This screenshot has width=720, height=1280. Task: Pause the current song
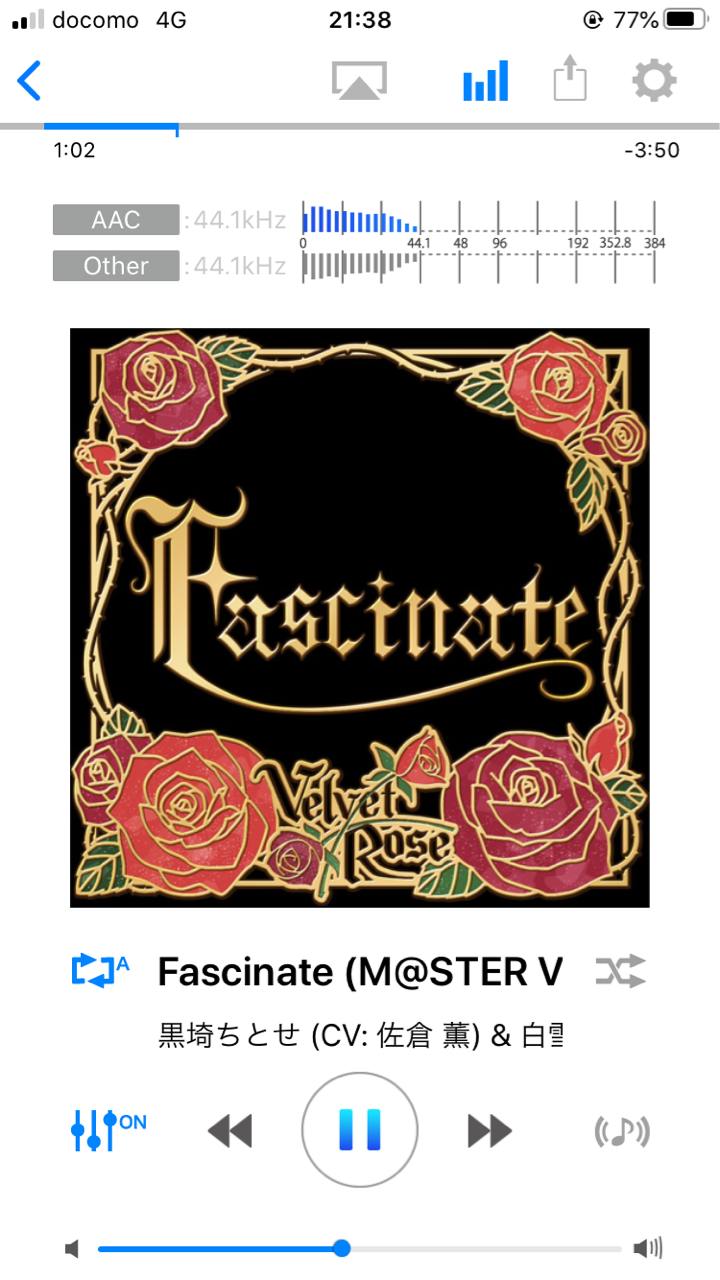coord(360,1130)
